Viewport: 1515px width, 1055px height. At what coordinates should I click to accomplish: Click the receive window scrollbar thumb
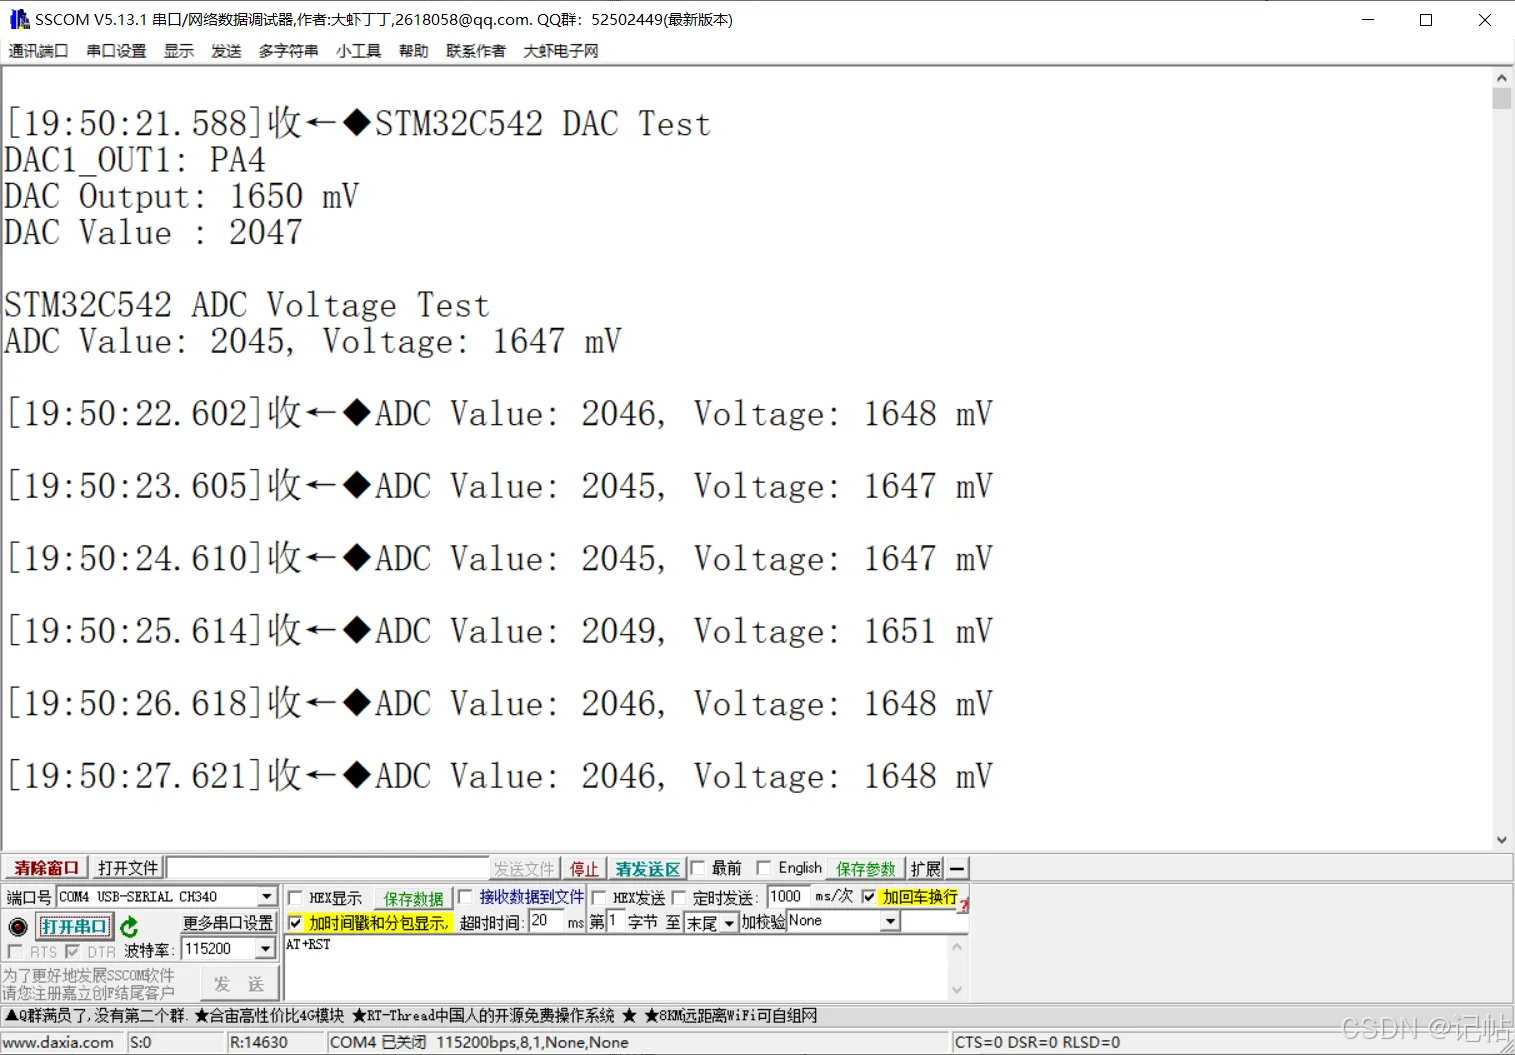pyautogui.click(x=1502, y=98)
